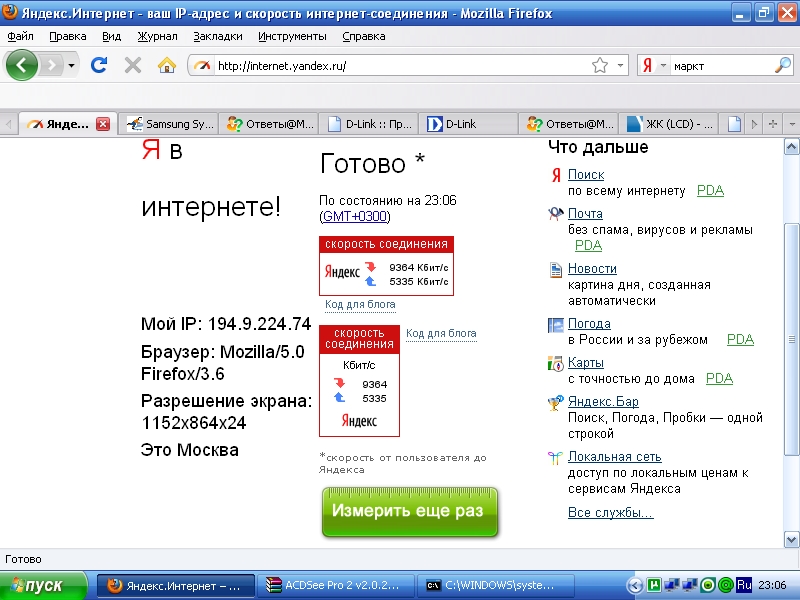Click the 'Все службы...' link
Image resolution: width=800 pixels, height=600 pixels.
[611, 512]
